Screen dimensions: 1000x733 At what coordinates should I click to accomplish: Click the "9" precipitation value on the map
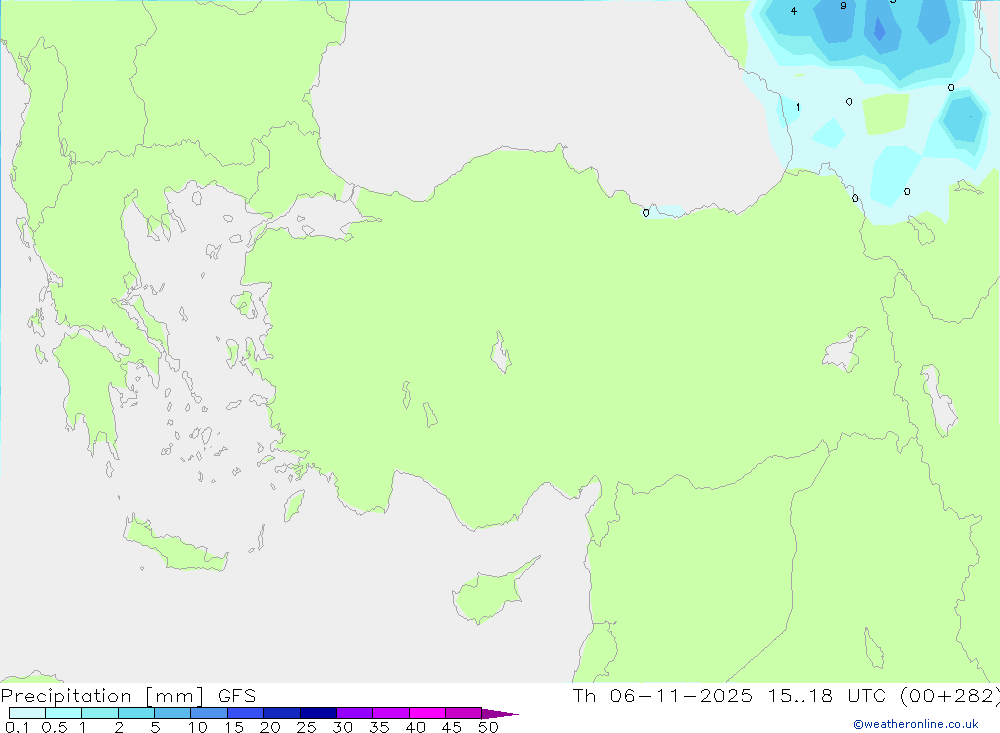coord(843,6)
